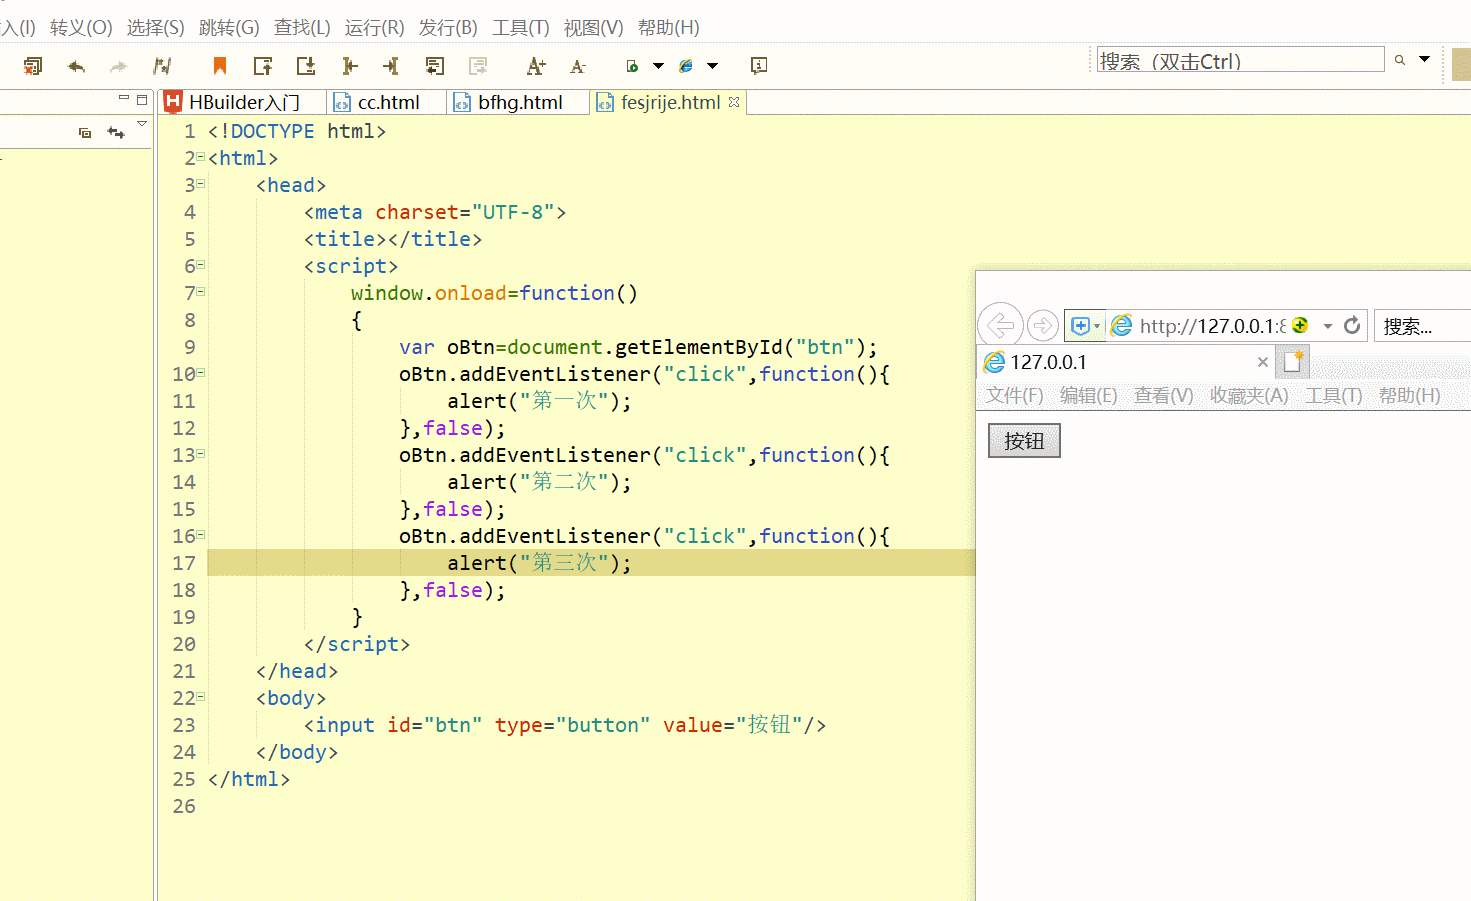
Task: Click the green plus add-on icon in address bar
Action: [1300, 325]
